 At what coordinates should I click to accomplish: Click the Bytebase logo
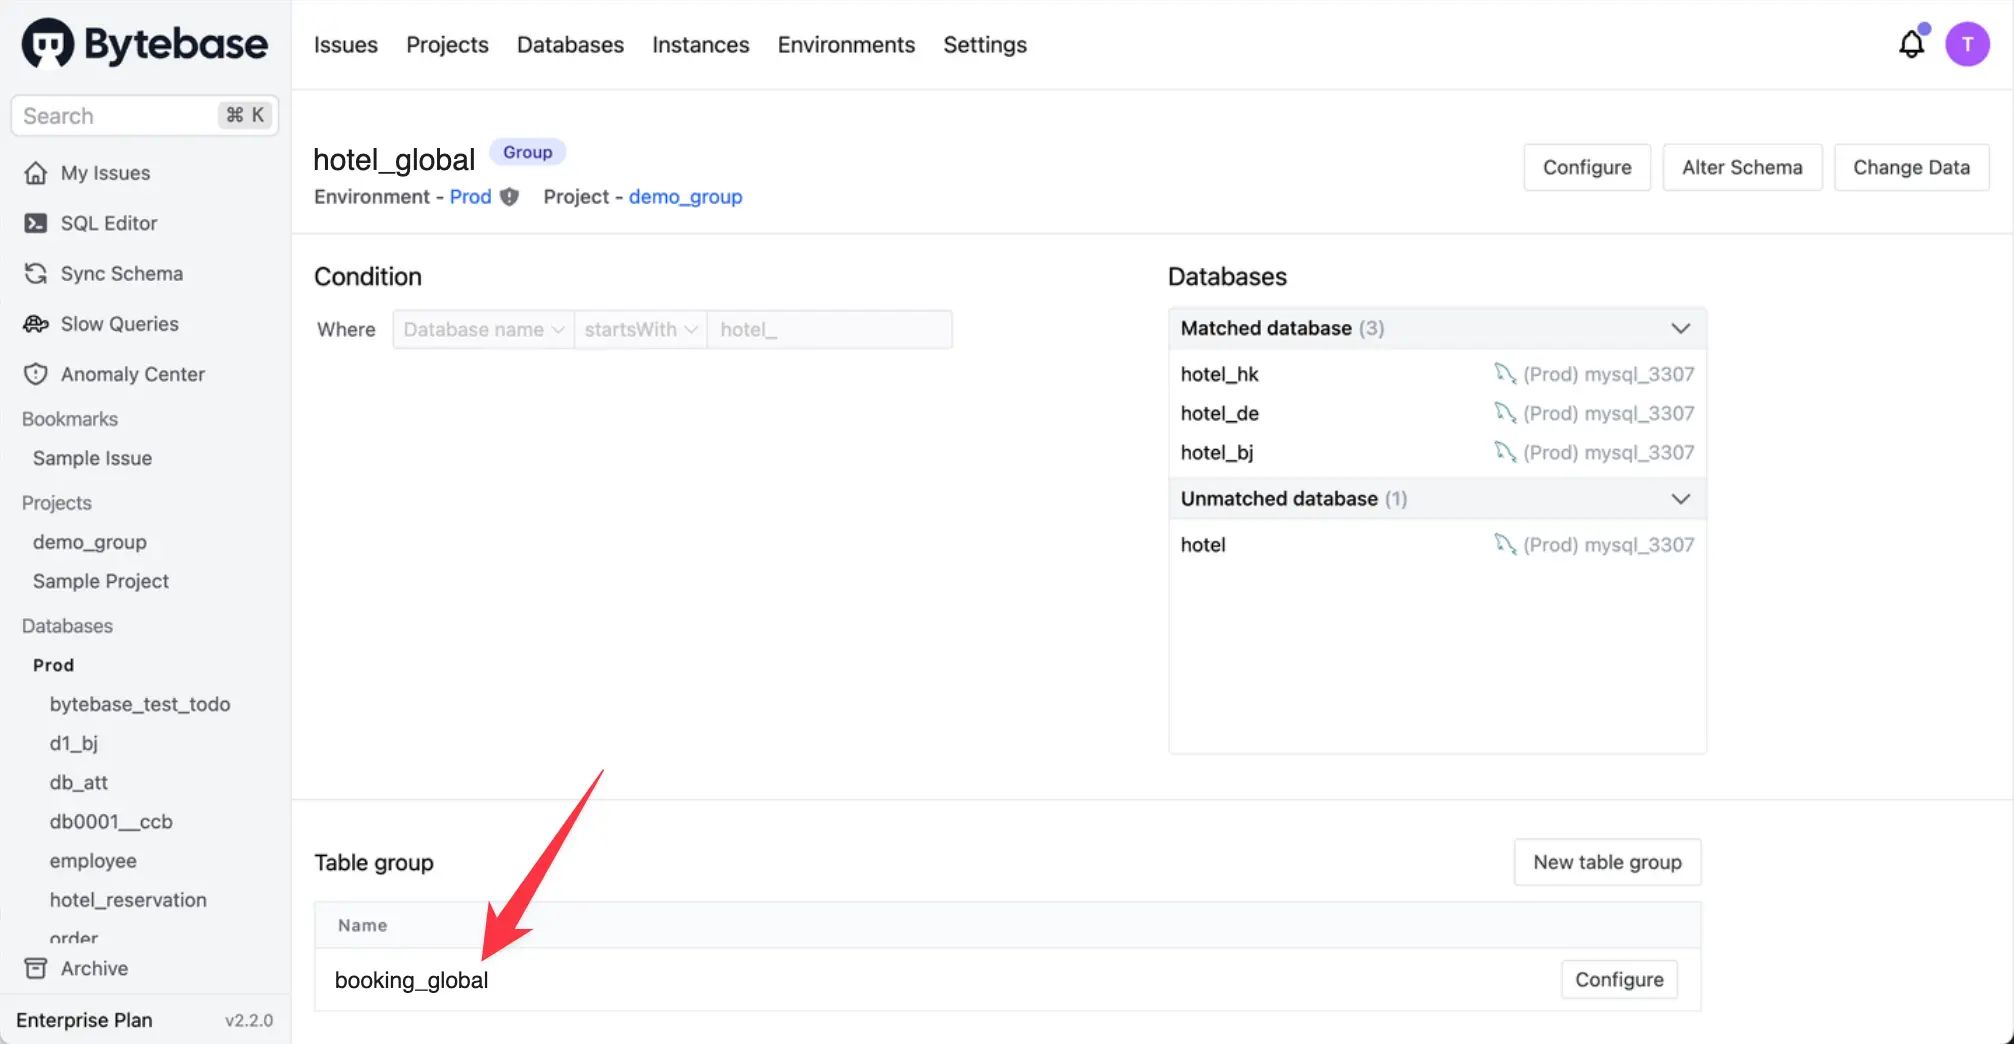pos(145,44)
